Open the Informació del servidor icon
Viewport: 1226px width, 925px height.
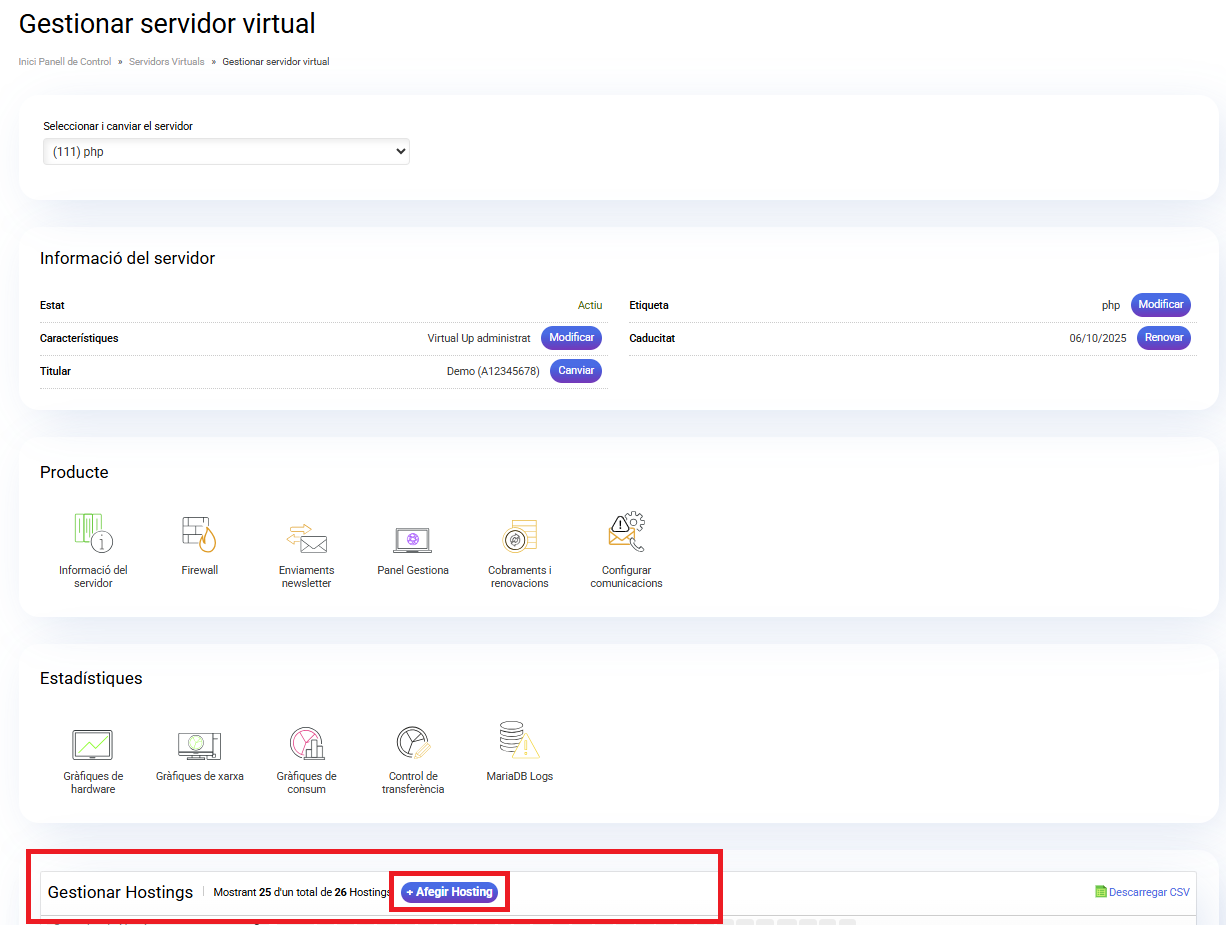93,535
